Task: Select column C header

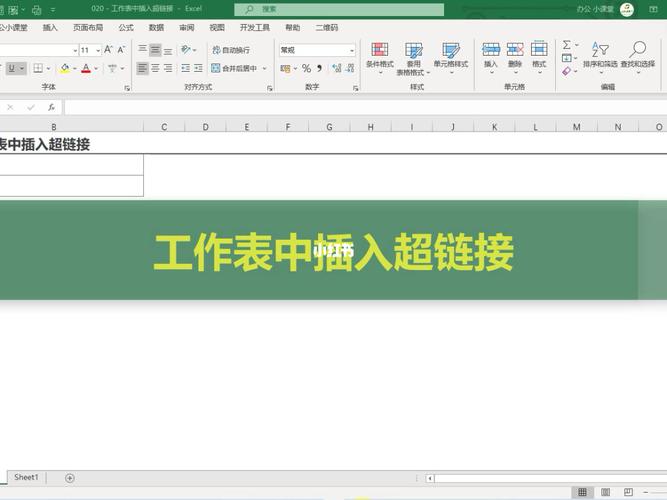Action: pyautogui.click(x=164, y=127)
